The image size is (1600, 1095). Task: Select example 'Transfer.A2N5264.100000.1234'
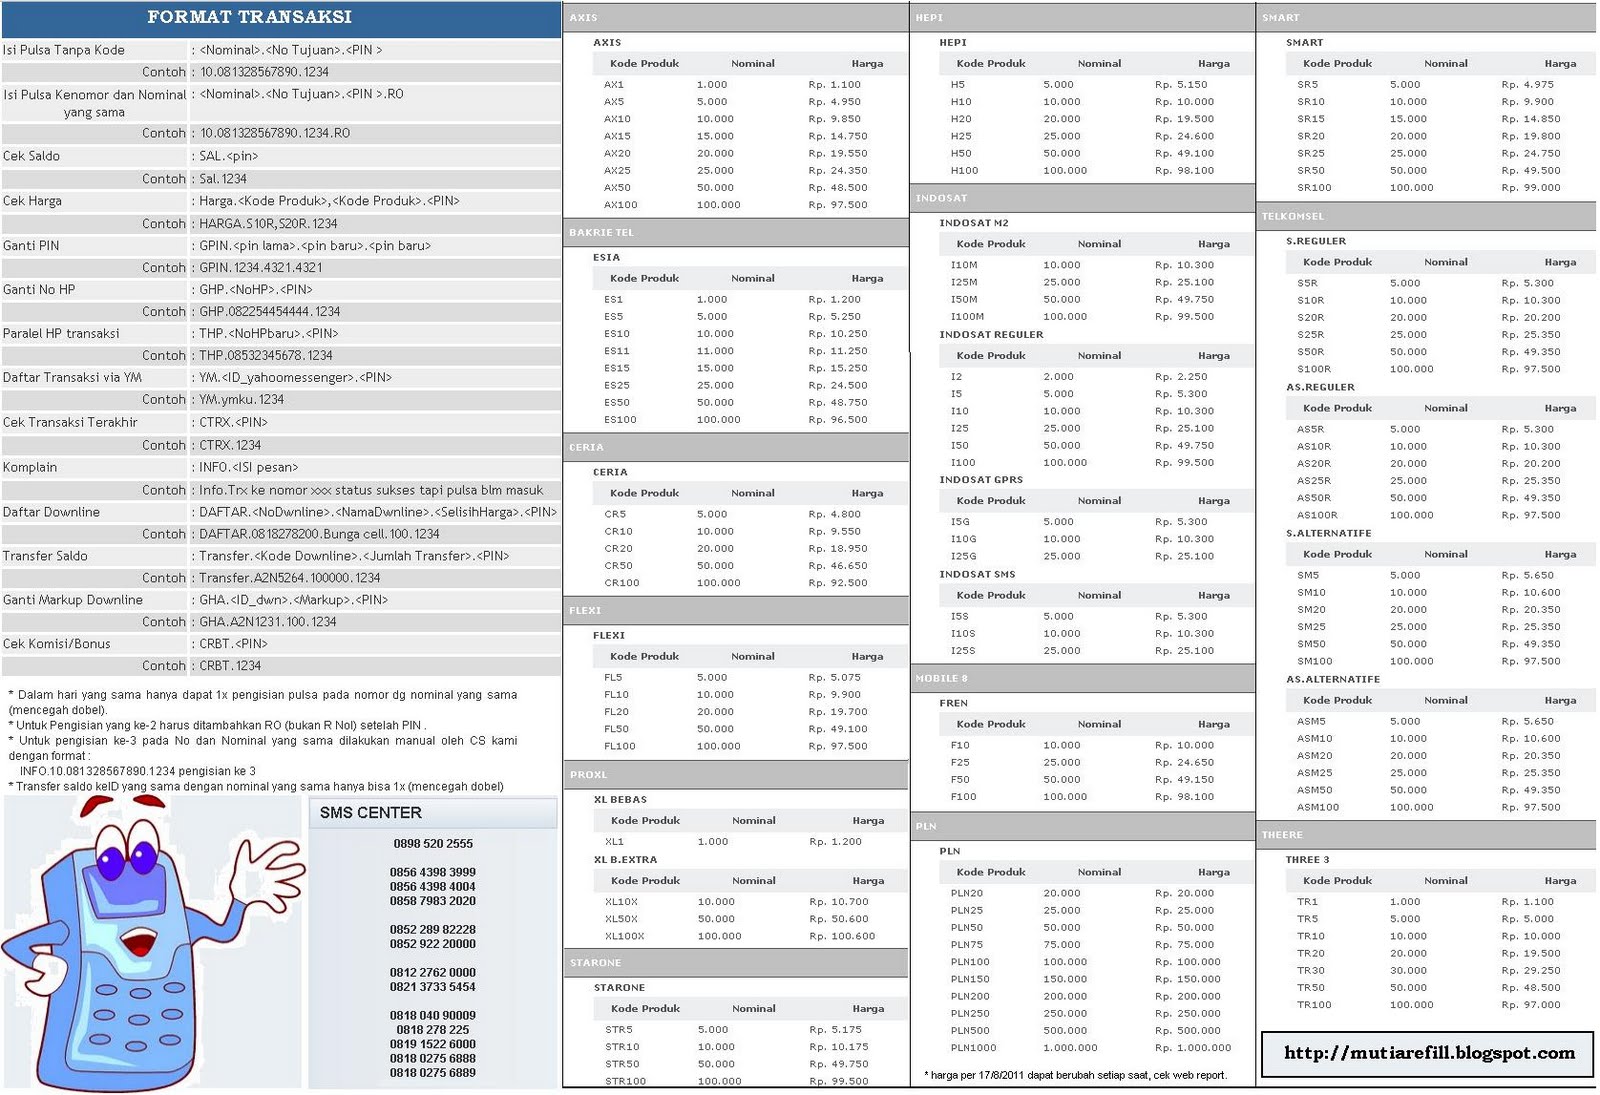[x=290, y=578]
